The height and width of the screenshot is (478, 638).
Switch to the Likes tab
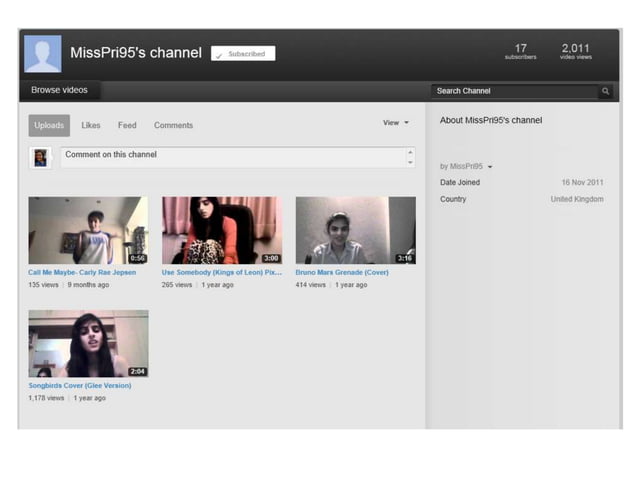click(91, 126)
